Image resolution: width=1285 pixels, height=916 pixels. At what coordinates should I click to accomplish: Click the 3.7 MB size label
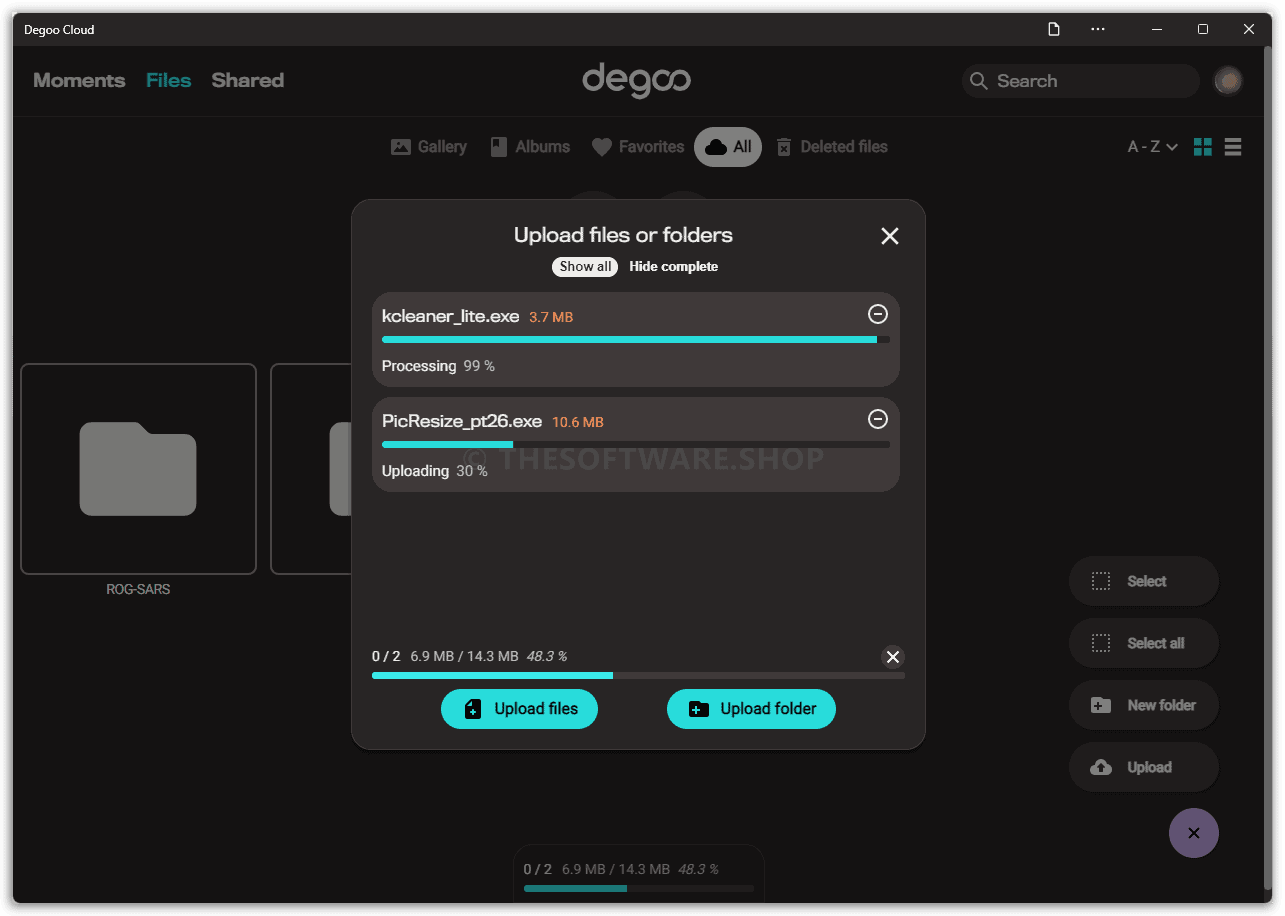coord(551,317)
